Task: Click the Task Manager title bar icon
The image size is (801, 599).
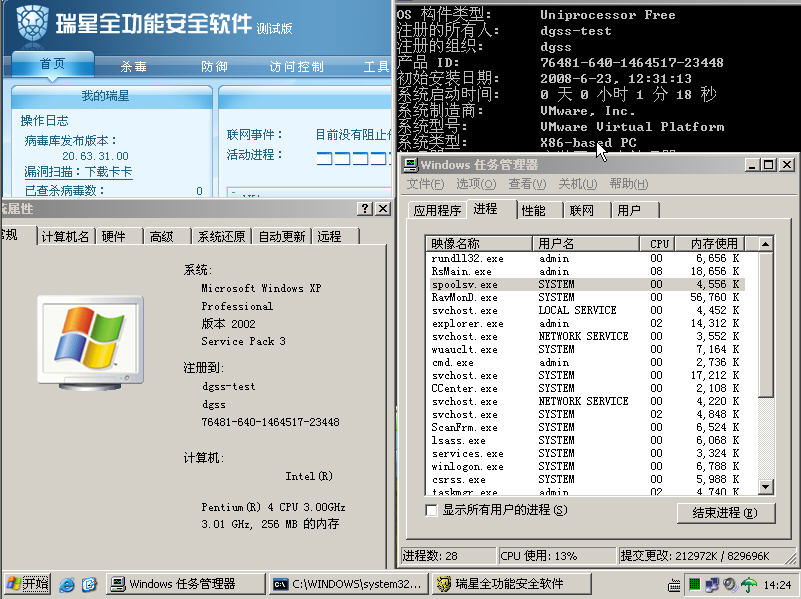Action: [410, 164]
